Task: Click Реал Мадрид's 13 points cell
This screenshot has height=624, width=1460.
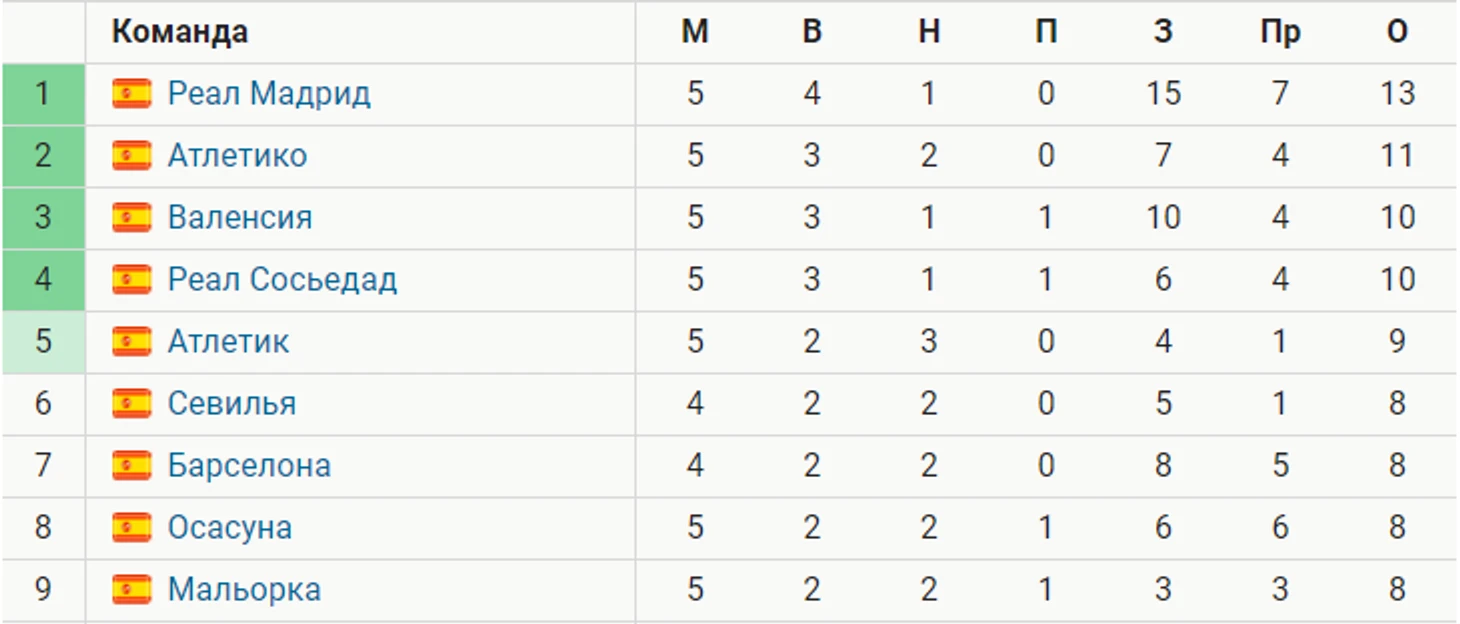Action: click(1397, 94)
